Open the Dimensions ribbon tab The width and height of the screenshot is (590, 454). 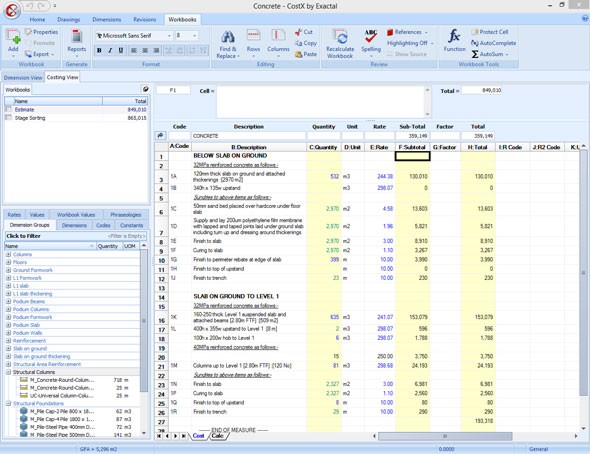(x=107, y=20)
